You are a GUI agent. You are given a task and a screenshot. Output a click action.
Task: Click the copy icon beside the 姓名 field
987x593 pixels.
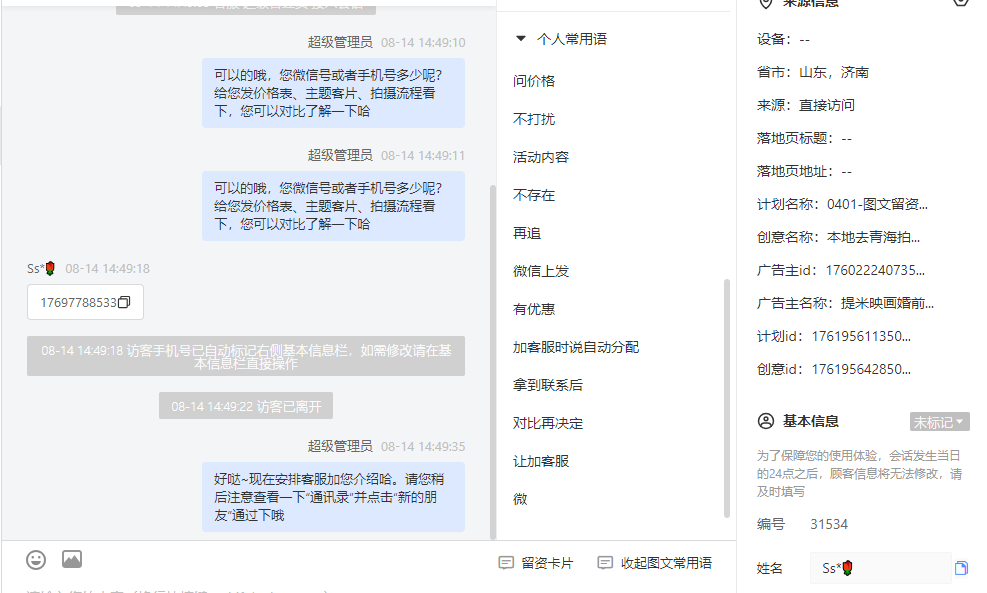click(961, 568)
